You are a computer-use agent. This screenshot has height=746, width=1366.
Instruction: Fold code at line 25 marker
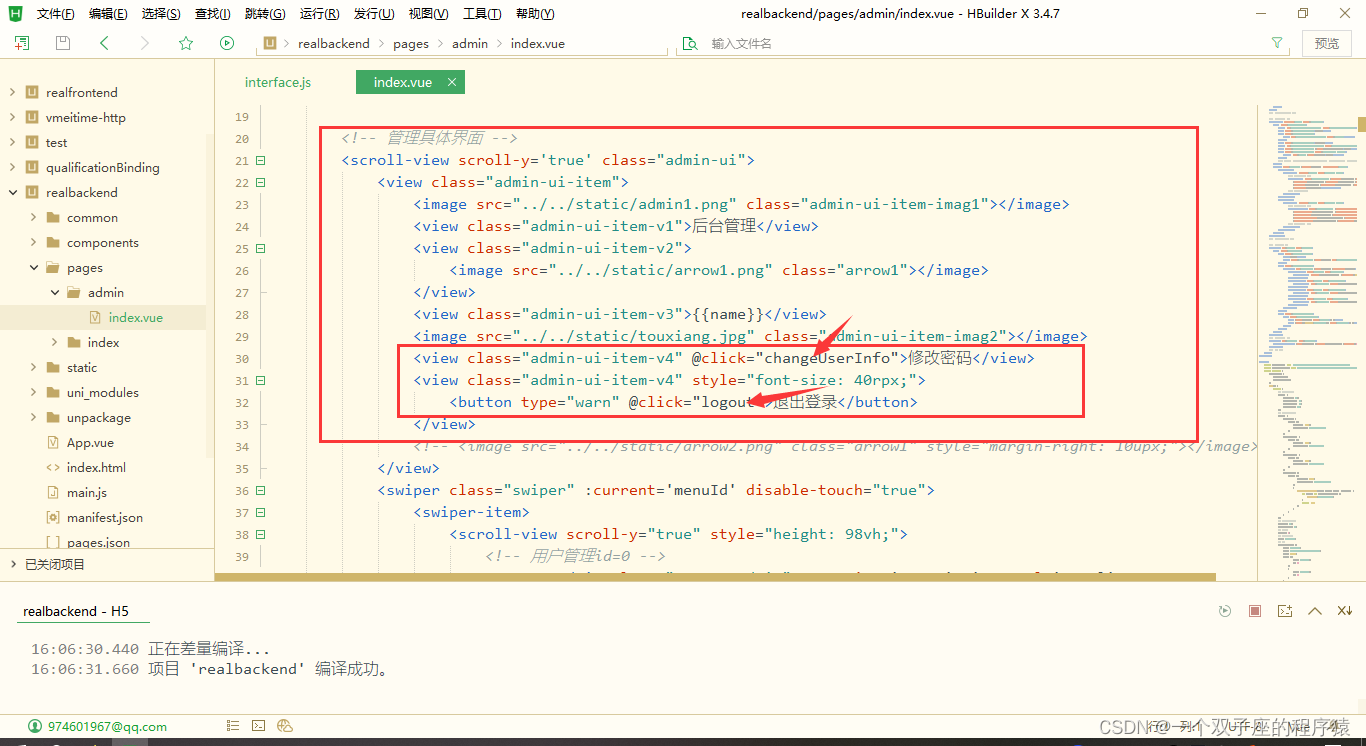pyautogui.click(x=261, y=248)
